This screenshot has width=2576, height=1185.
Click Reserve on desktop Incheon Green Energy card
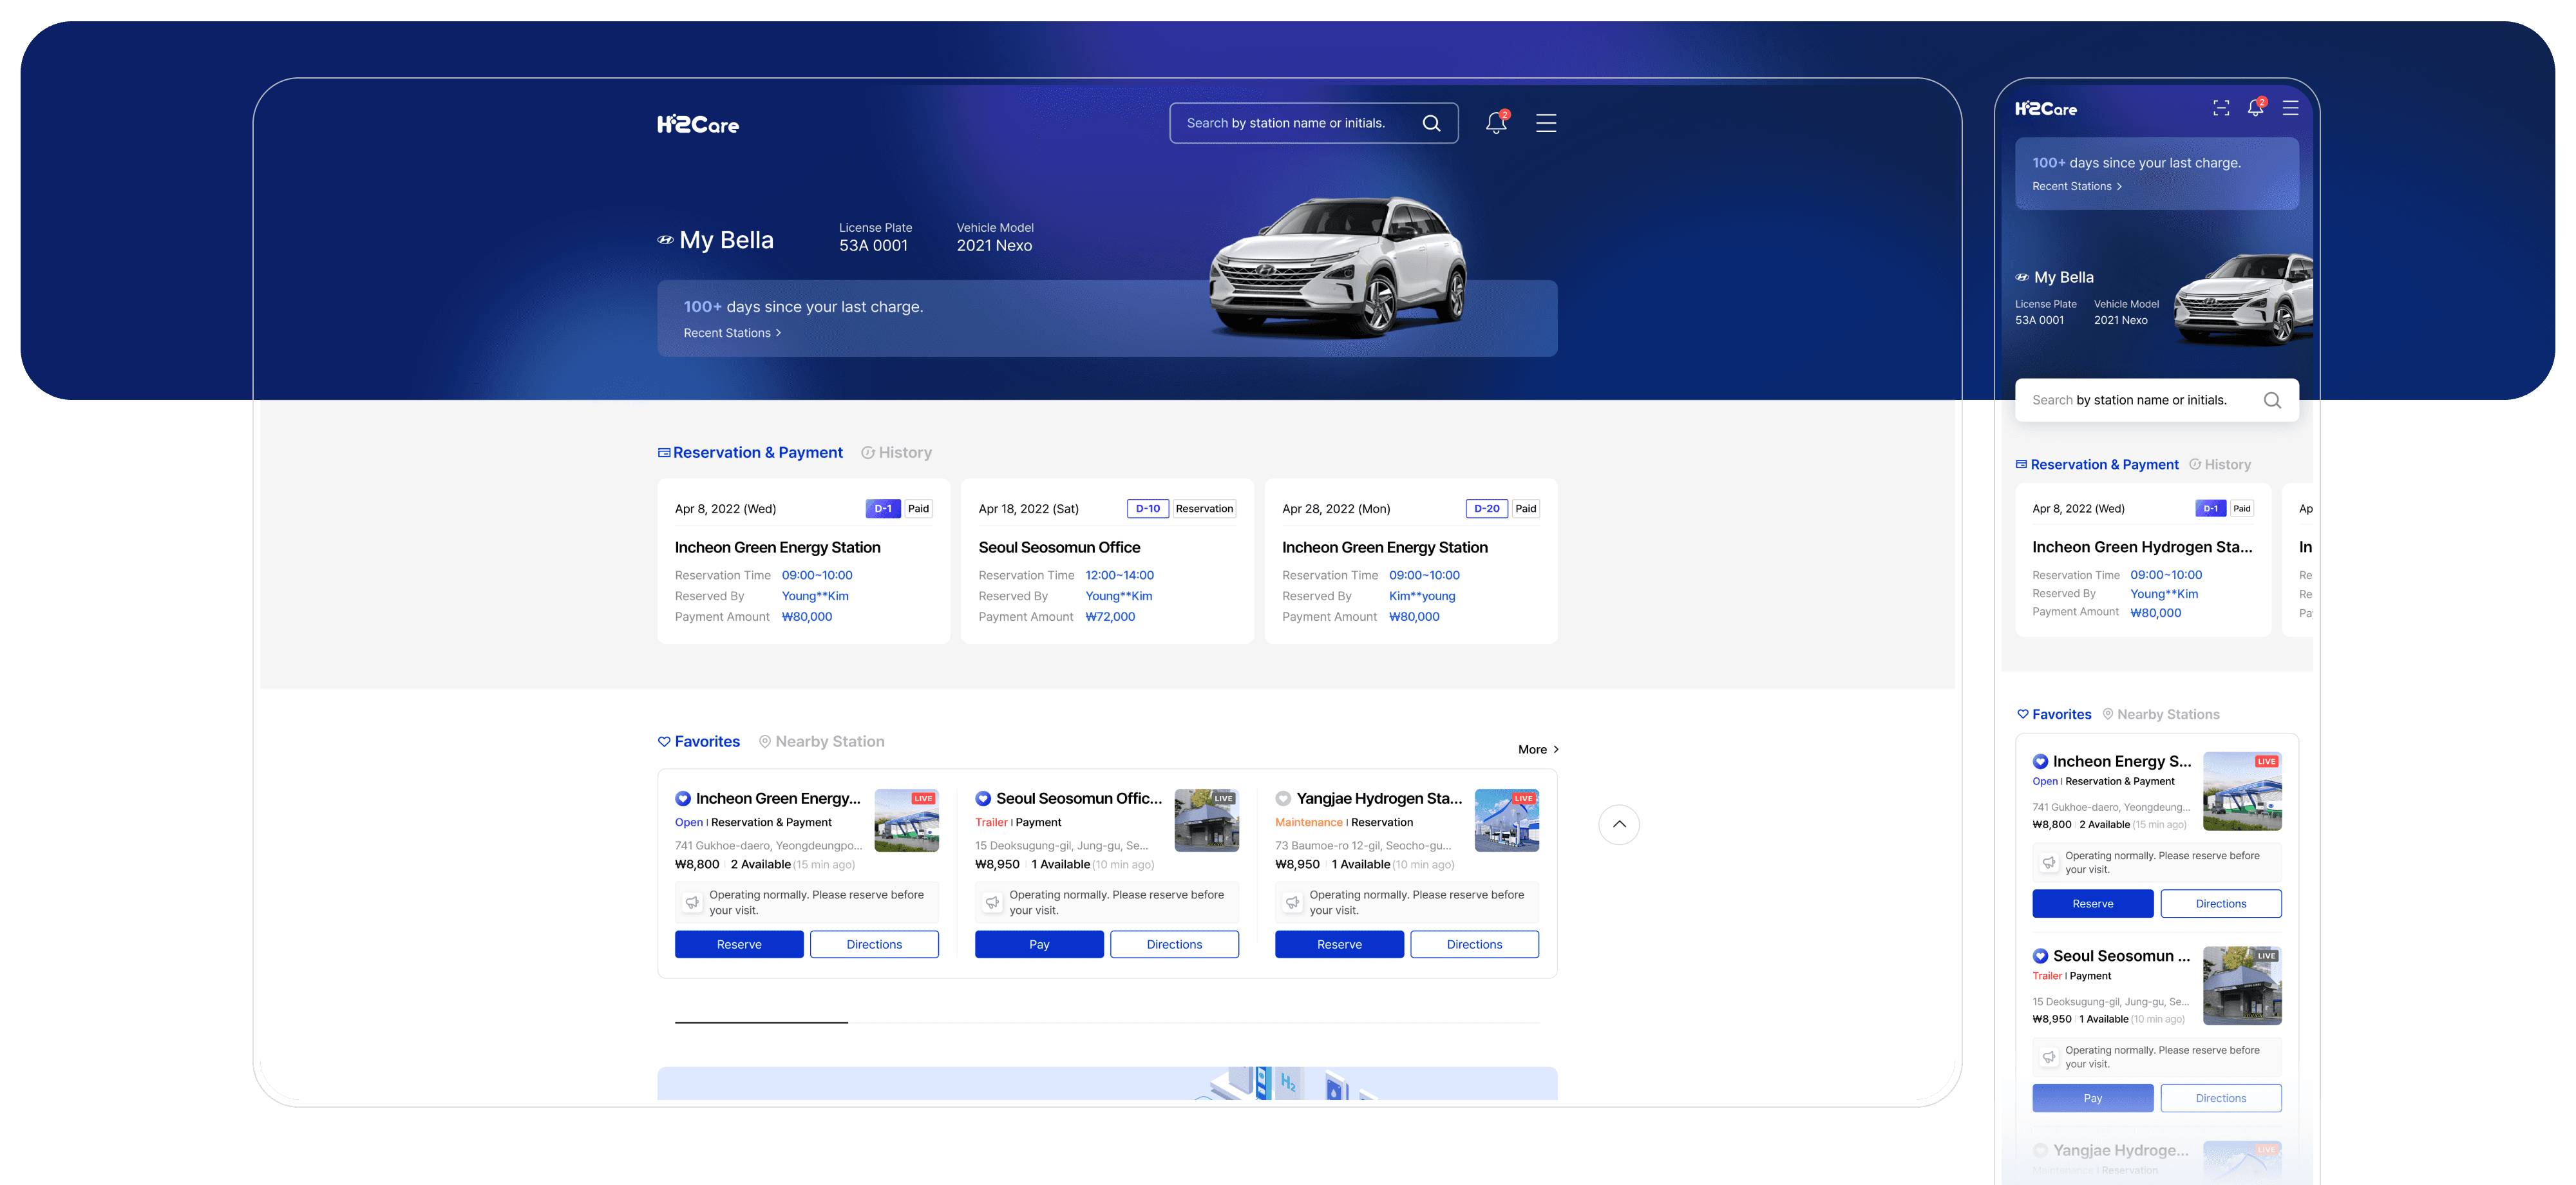click(x=739, y=944)
